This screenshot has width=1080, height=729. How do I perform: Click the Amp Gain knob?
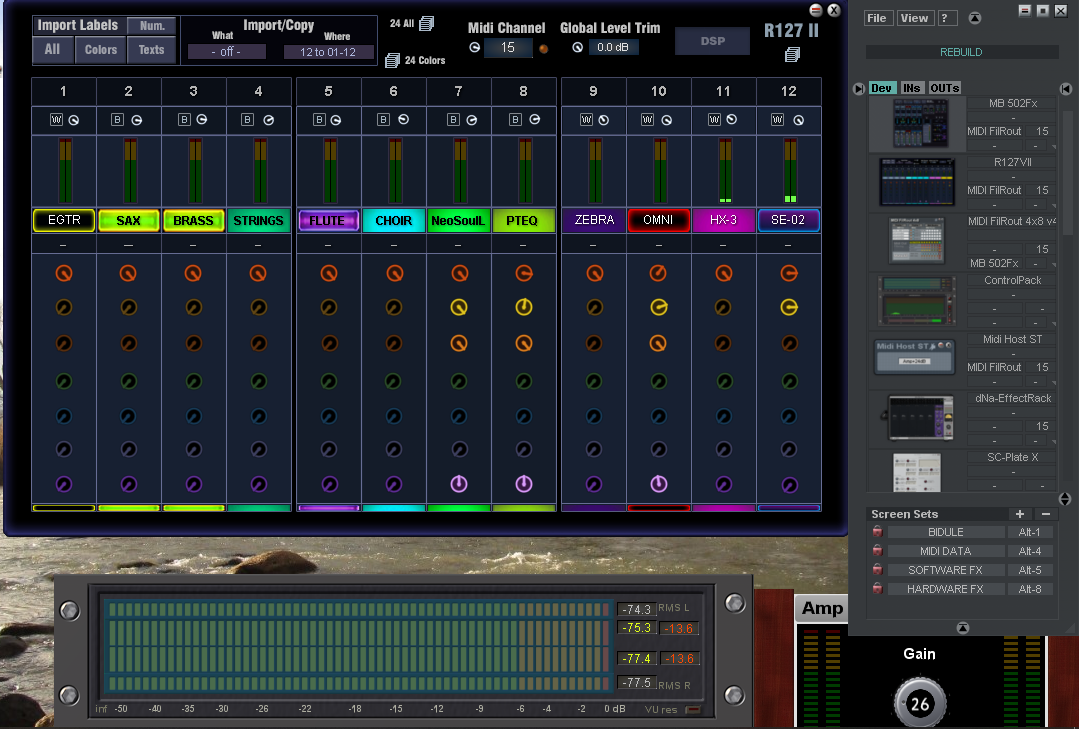(x=919, y=703)
